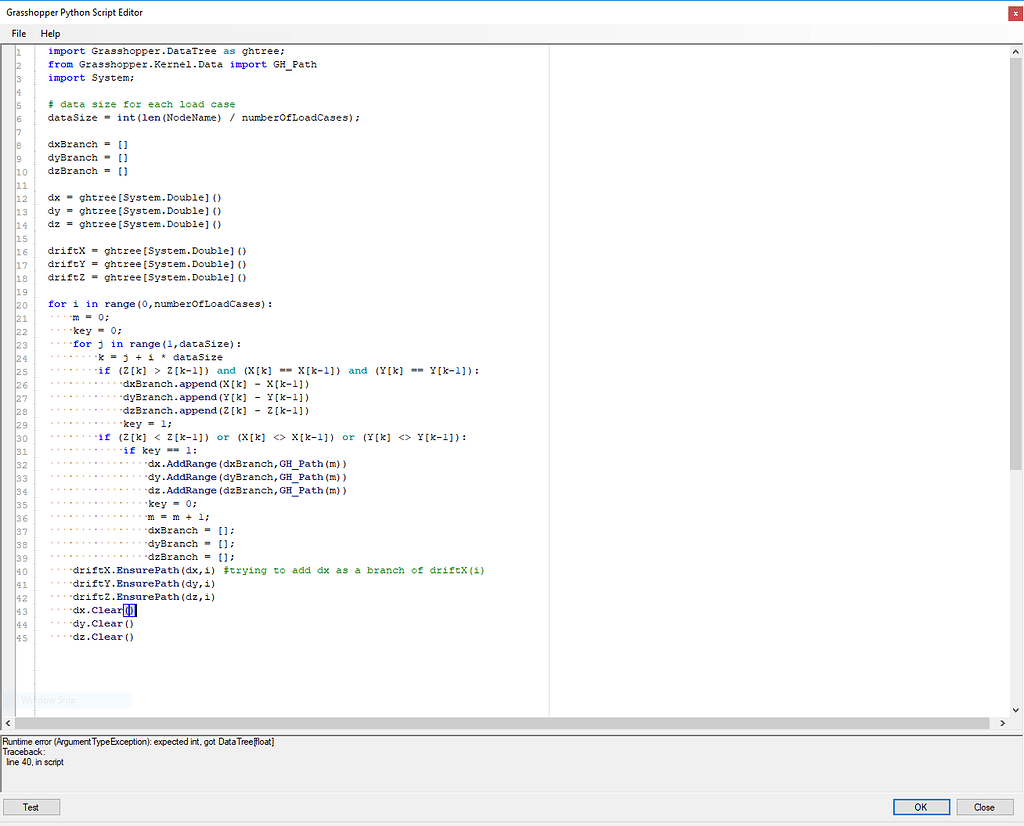Click the line 40 traceback entry
The height and width of the screenshot is (826, 1024).
[x=38, y=761]
